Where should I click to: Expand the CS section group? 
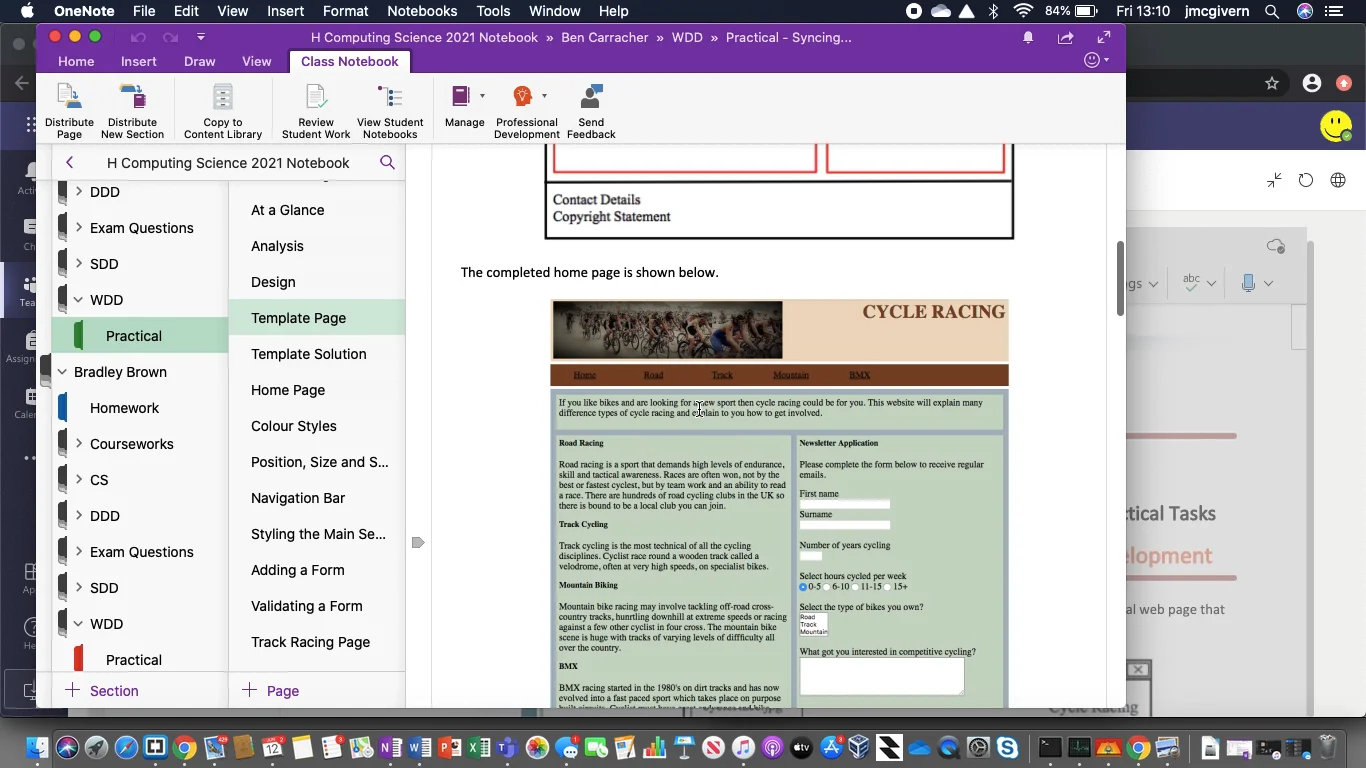[x=78, y=479]
